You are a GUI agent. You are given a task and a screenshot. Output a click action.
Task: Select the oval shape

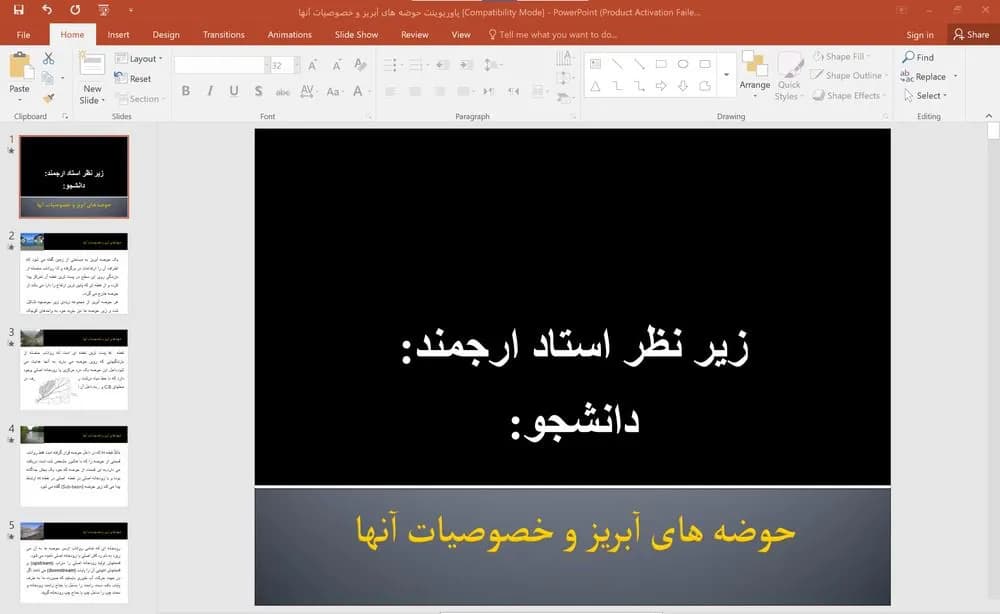[x=683, y=64]
